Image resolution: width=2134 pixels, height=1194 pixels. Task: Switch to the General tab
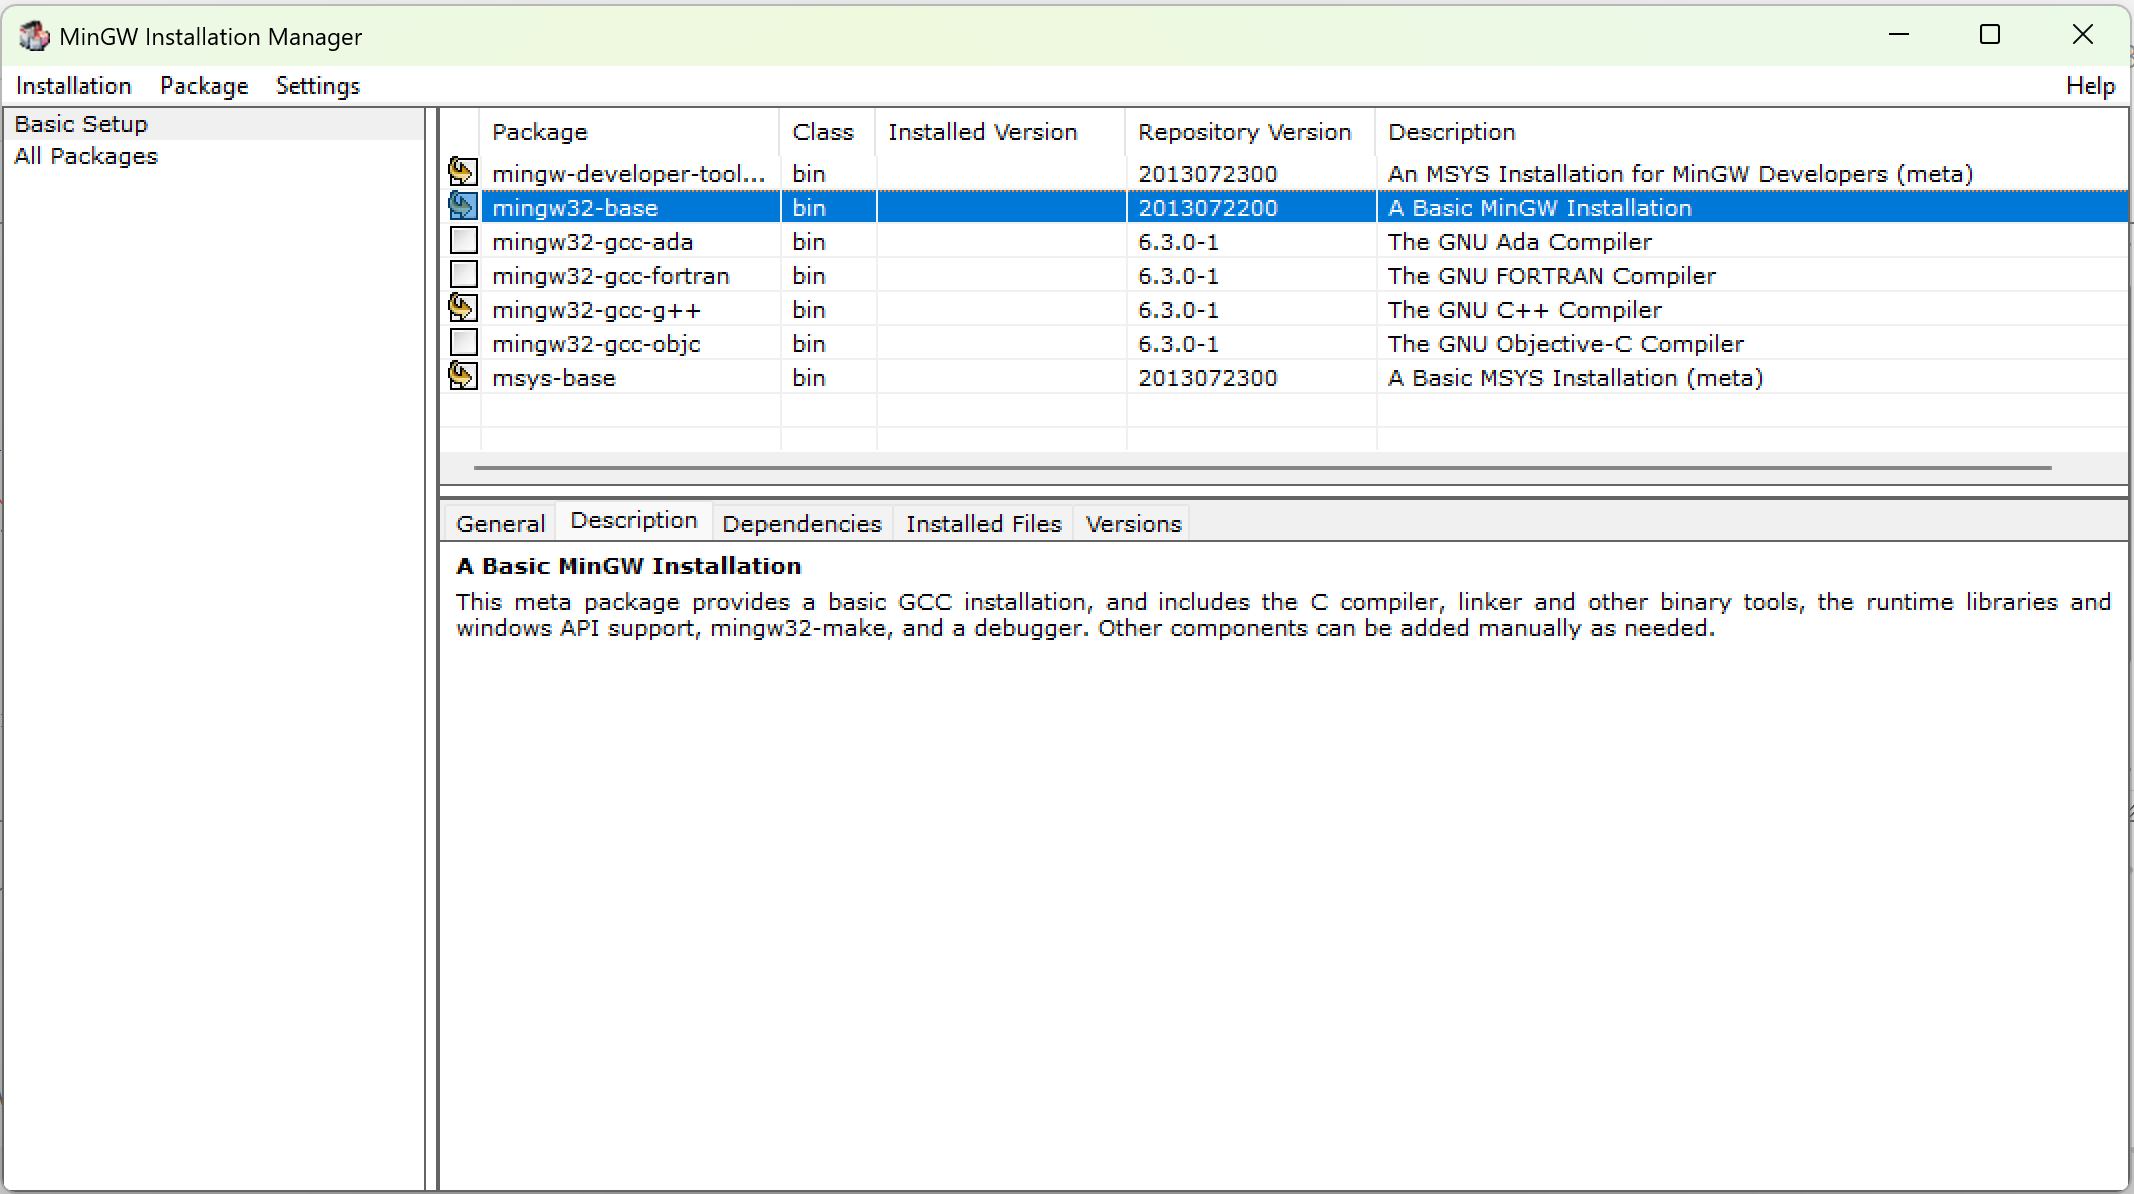click(x=500, y=524)
